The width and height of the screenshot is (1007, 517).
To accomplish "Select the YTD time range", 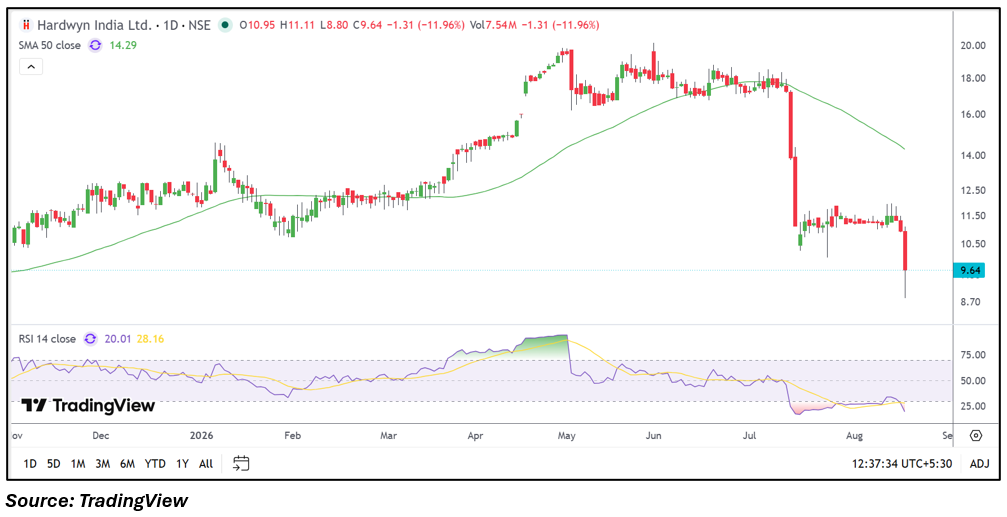I will point(155,463).
